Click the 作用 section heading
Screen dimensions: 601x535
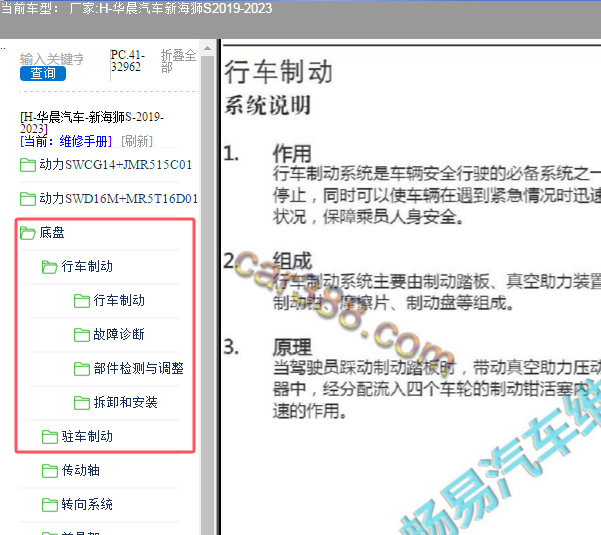pyautogui.click(x=292, y=154)
